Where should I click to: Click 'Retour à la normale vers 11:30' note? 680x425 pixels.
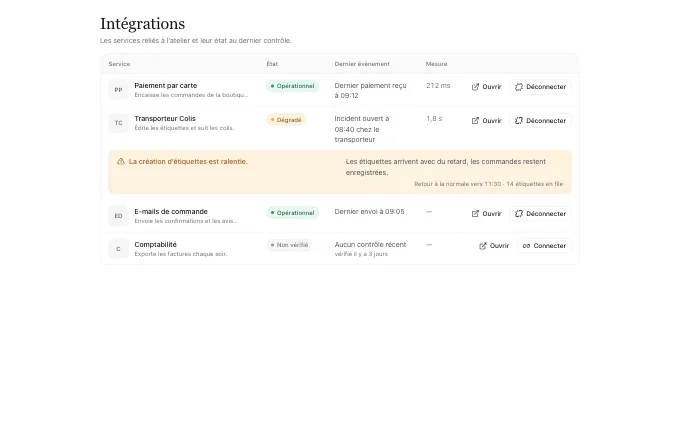click(x=488, y=184)
